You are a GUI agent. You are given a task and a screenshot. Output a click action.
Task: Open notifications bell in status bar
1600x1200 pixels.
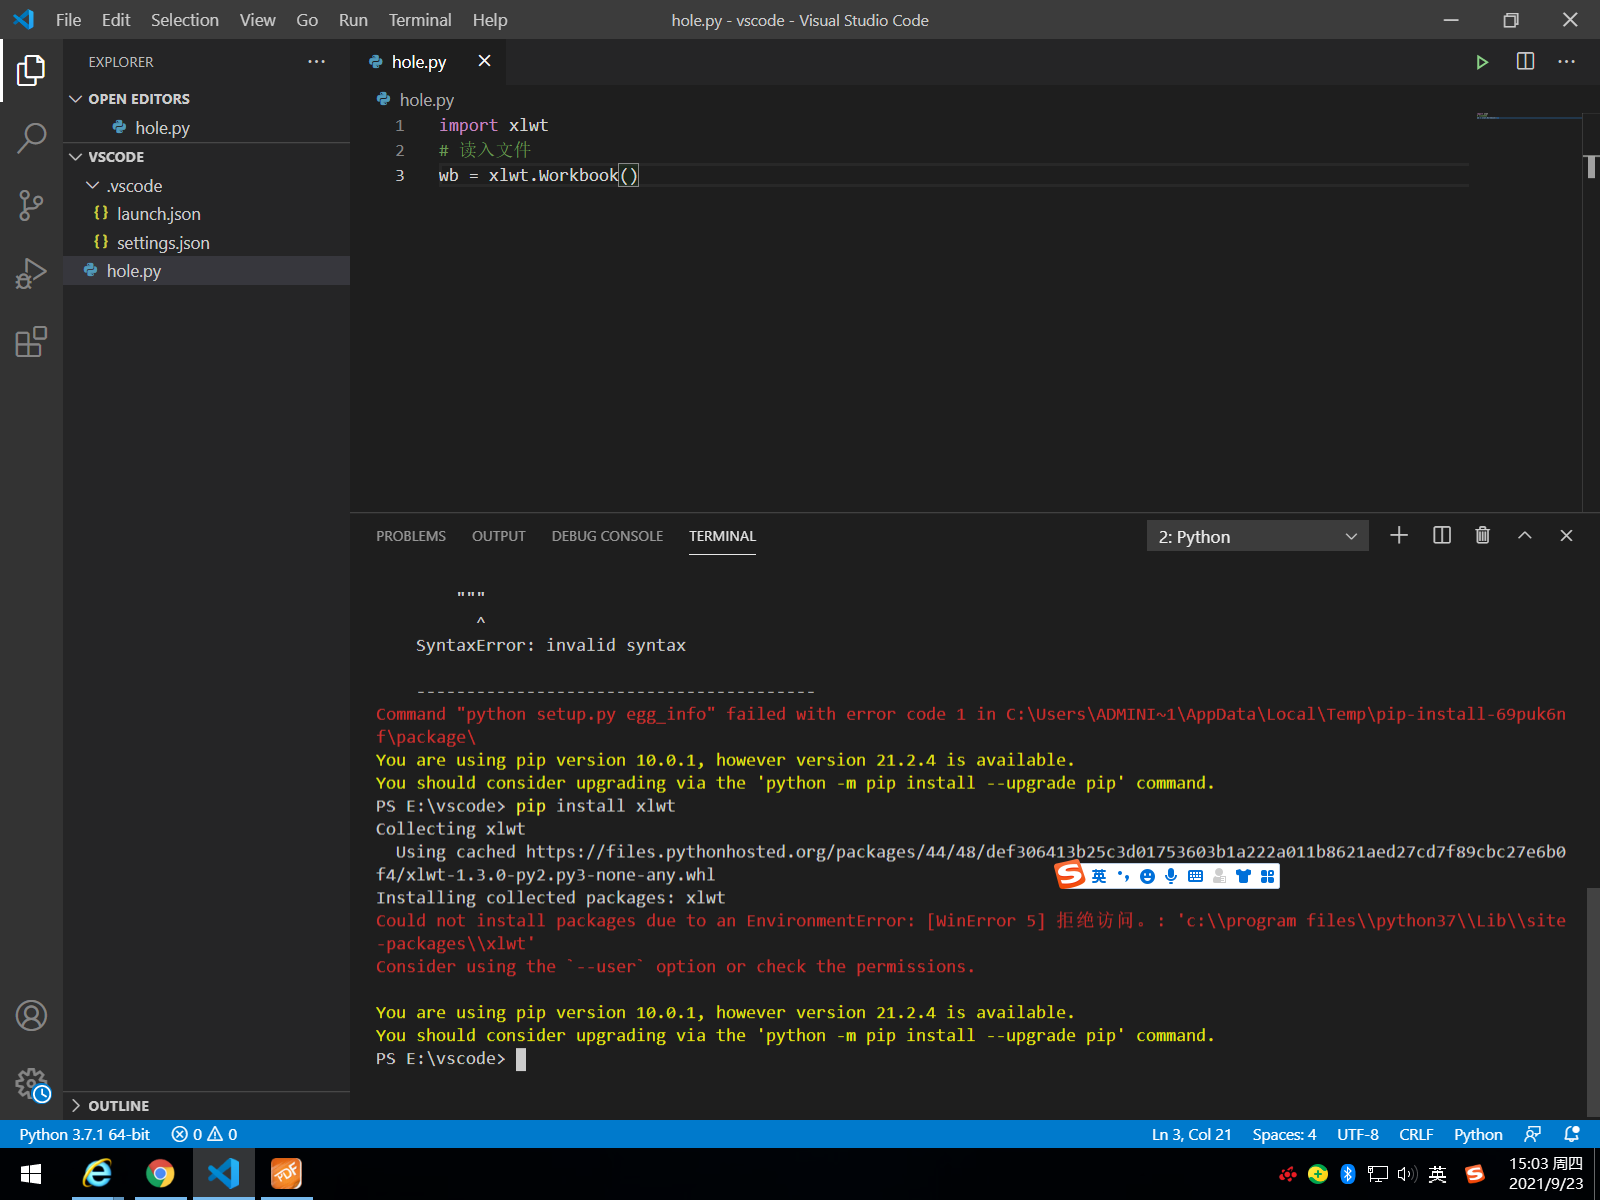coord(1572,1134)
